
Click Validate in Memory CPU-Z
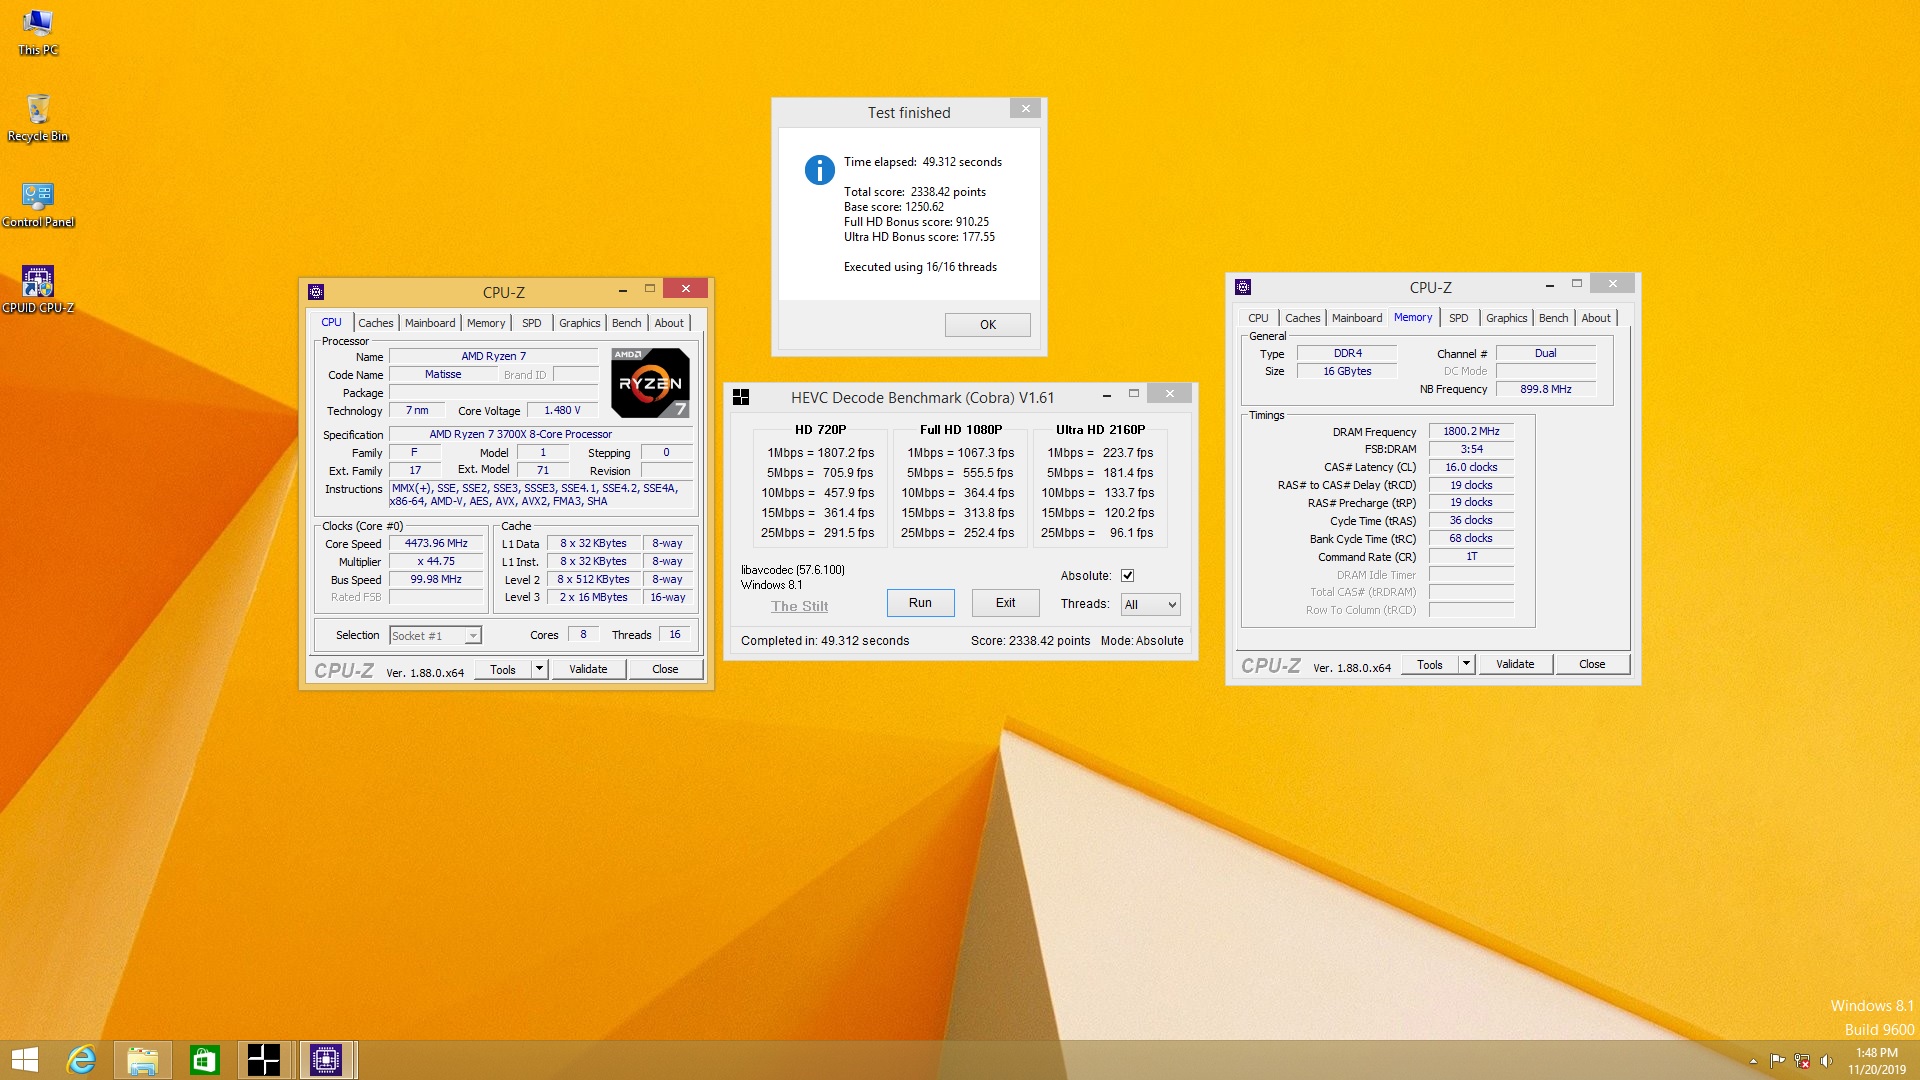tap(1515, 664)
